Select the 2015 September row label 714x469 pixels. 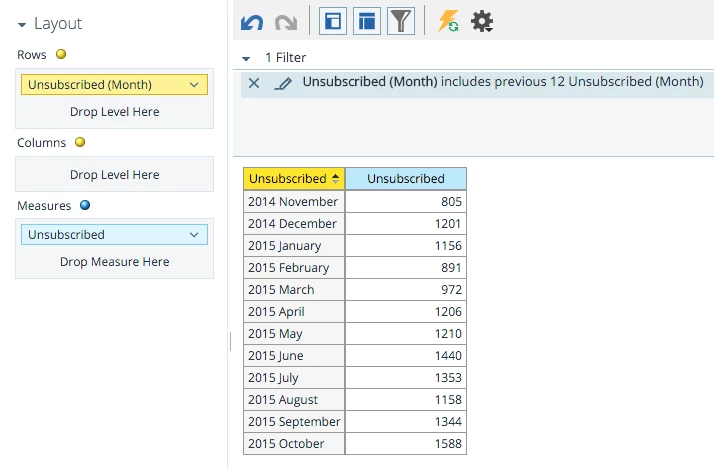294,422
